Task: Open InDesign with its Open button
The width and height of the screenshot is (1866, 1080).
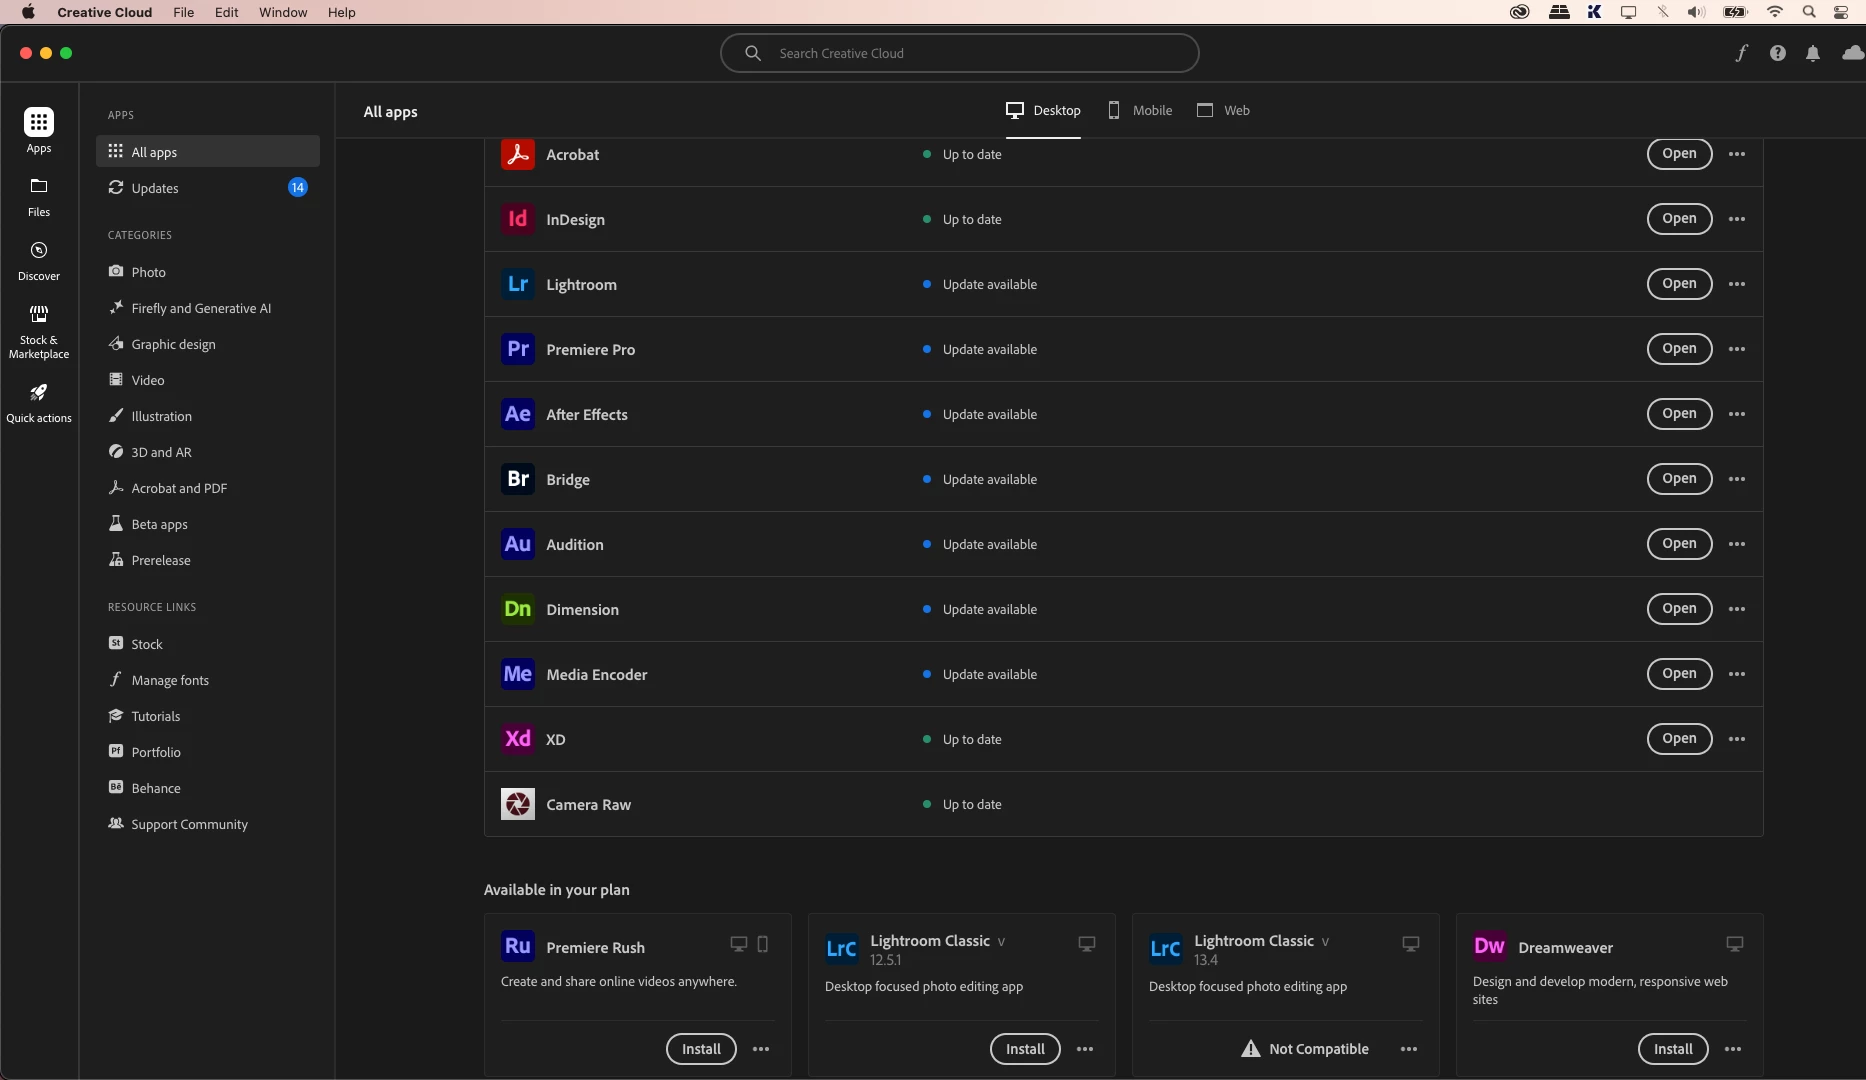Action: [x=1679, y=219]
